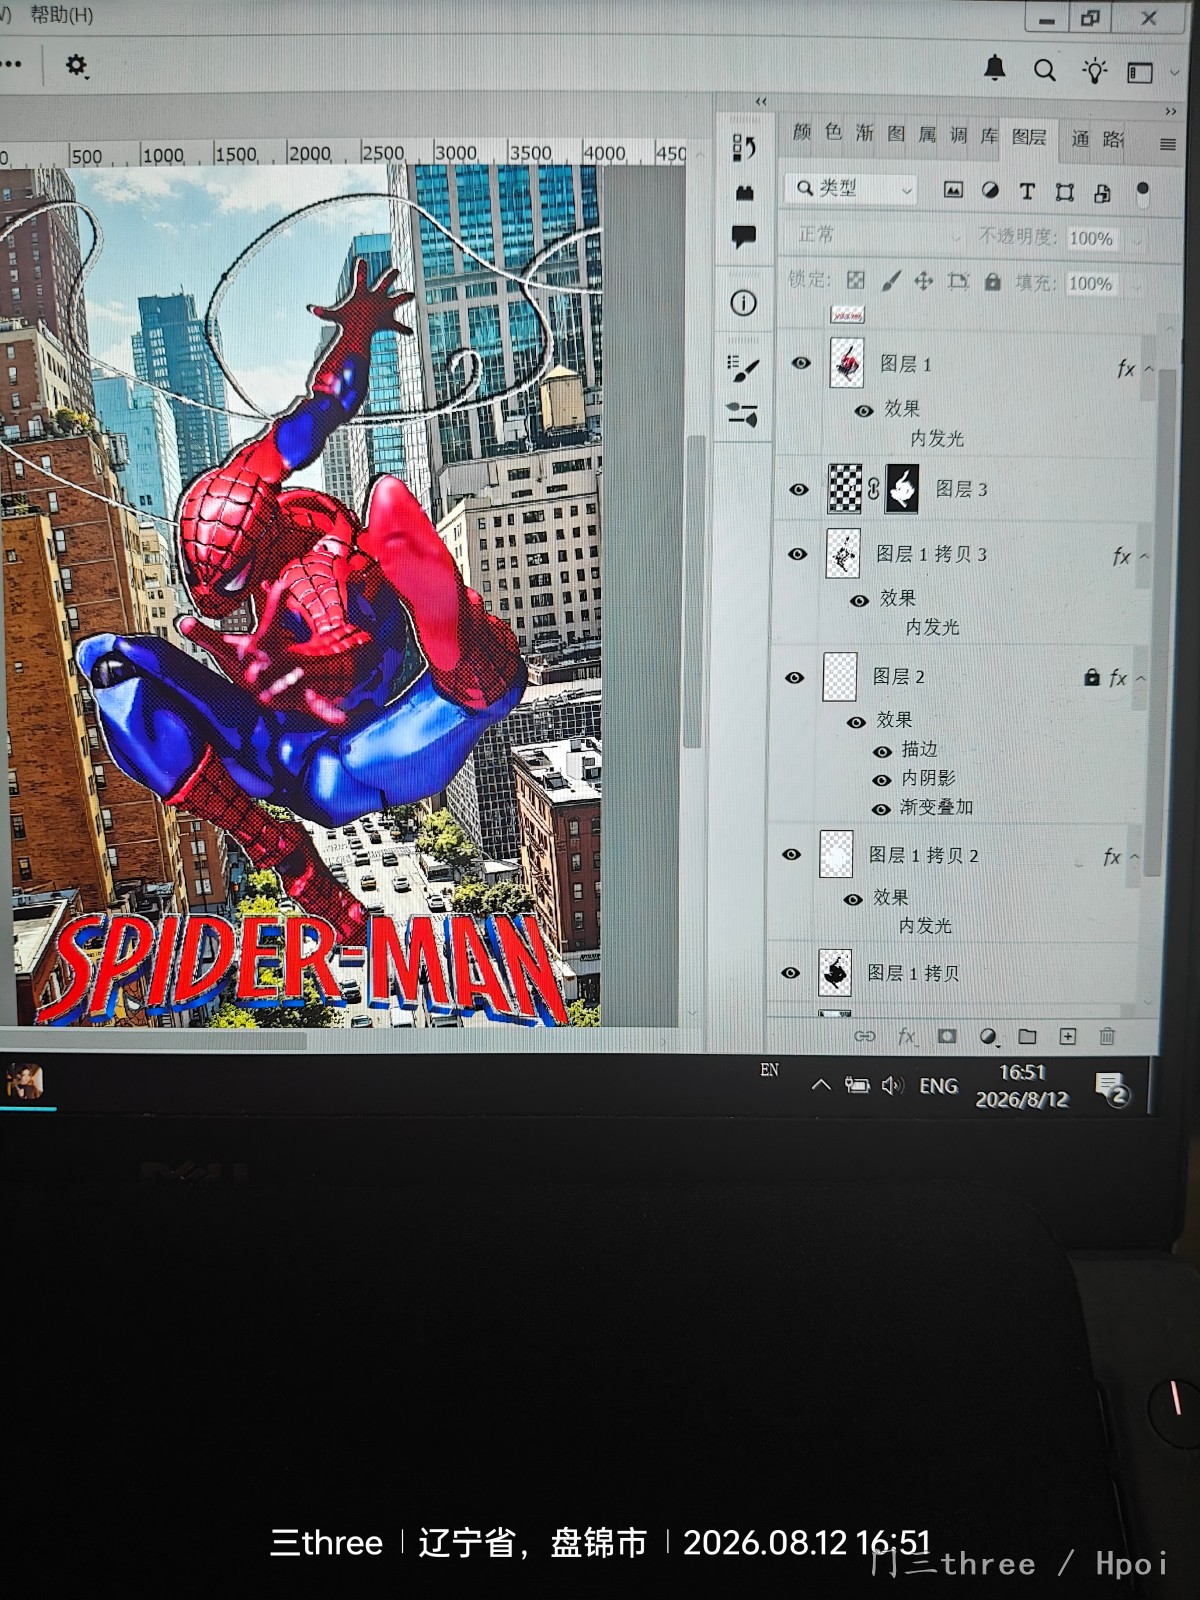Open the History panel icon
The width and height of the screenshot is (1200, 1600).
click(x=743, y=148)
